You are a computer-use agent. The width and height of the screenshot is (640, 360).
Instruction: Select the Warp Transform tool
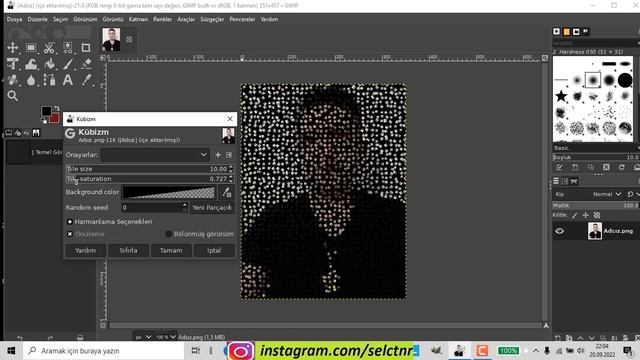pos(31,64)
